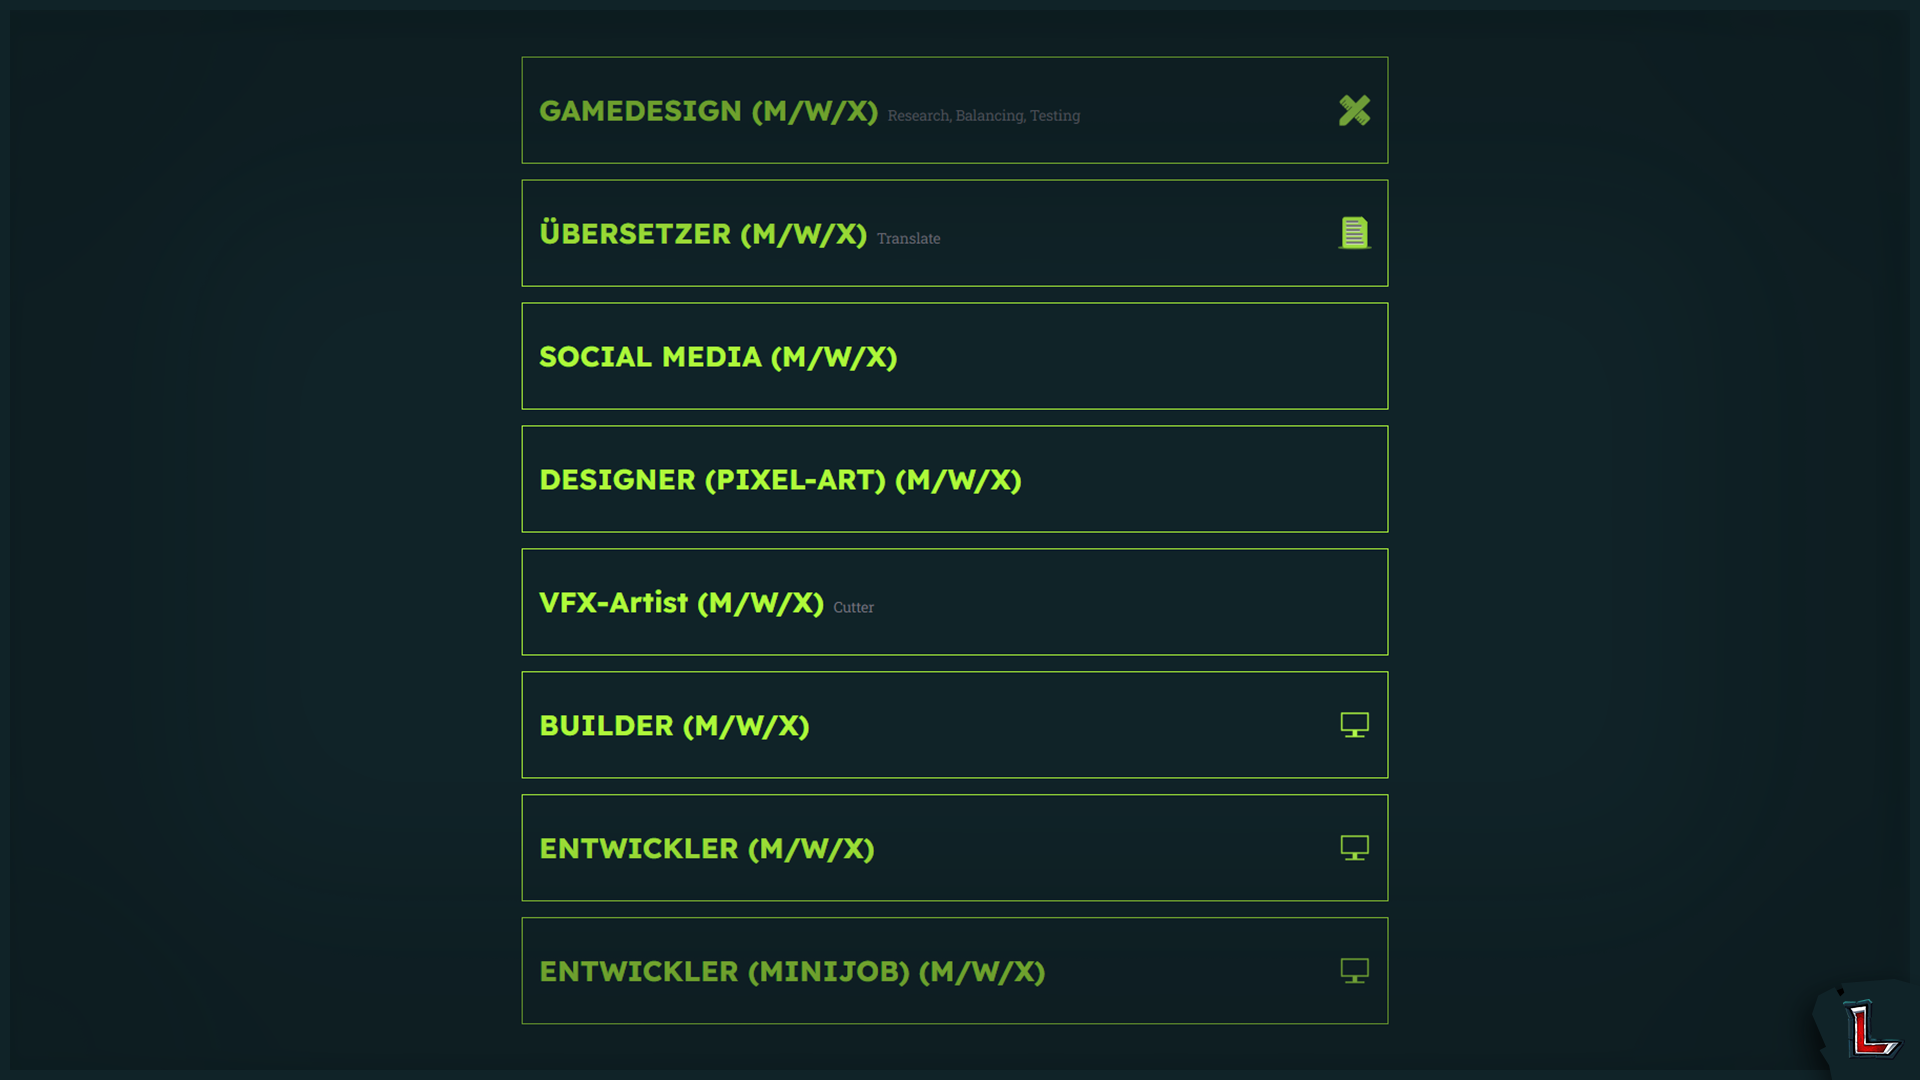Click the 'Translate' subtitle text

[908, 239]
